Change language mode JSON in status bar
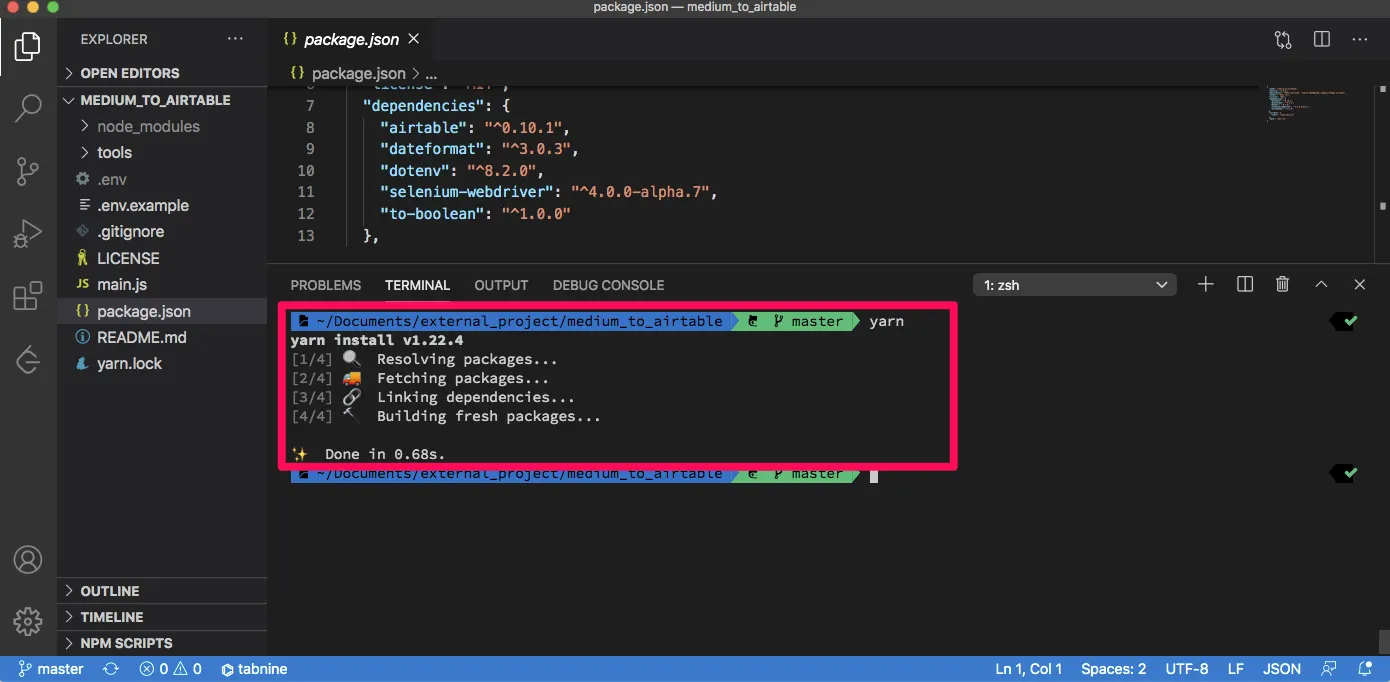Image resolution: width=1390 pixels, height=682 pixels. [1282, 669]
